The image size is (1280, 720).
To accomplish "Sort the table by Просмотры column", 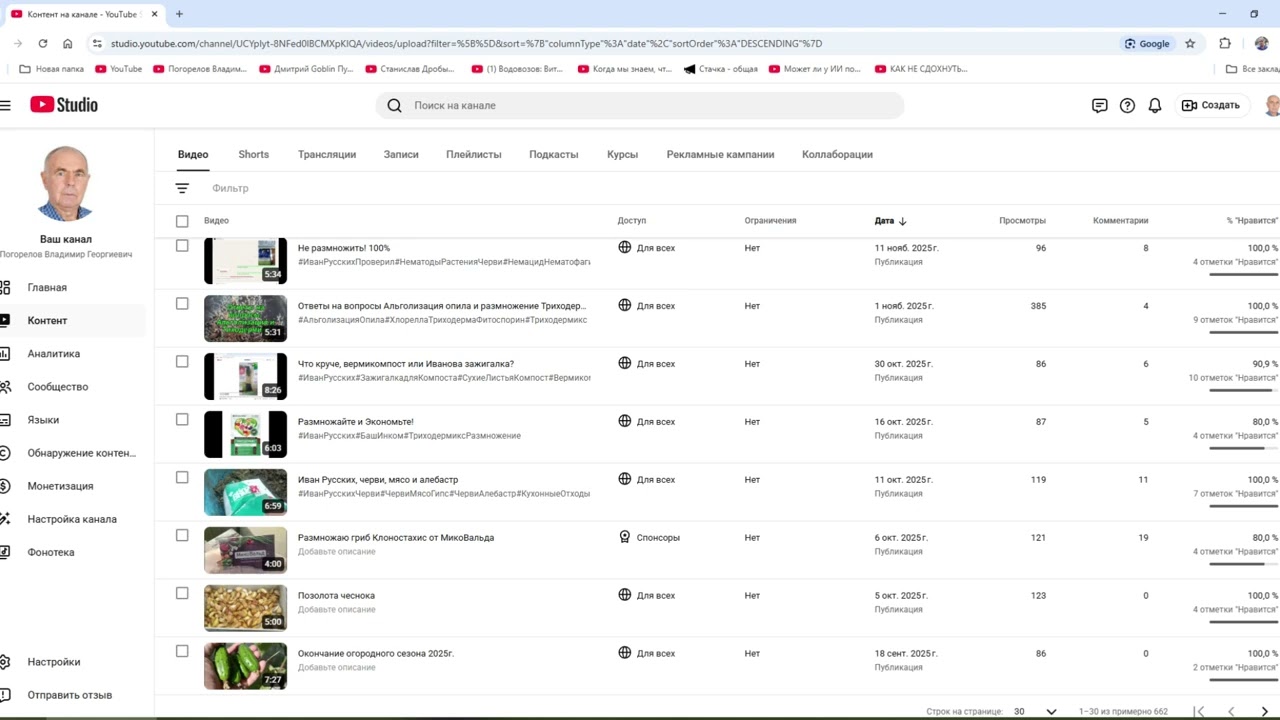I will (x=1022, y=221).
